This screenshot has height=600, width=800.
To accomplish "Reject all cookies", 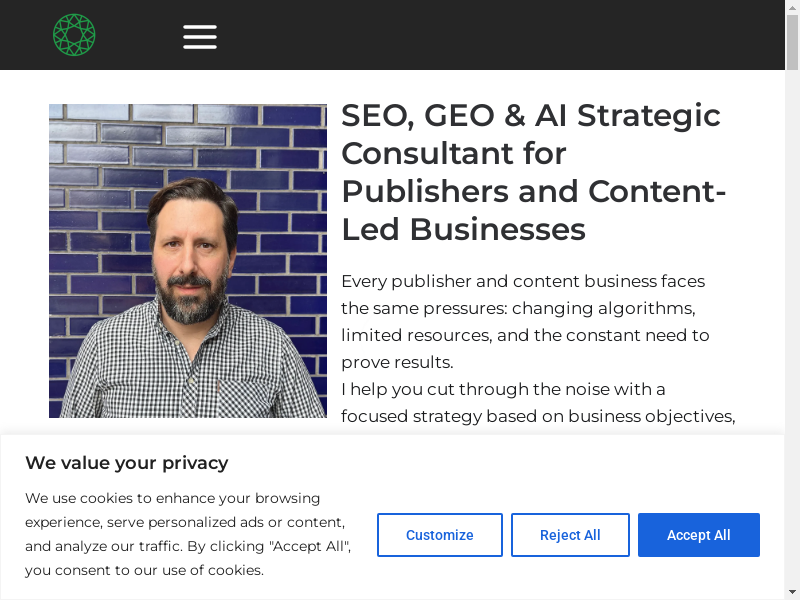I will [x=570, y=535].
